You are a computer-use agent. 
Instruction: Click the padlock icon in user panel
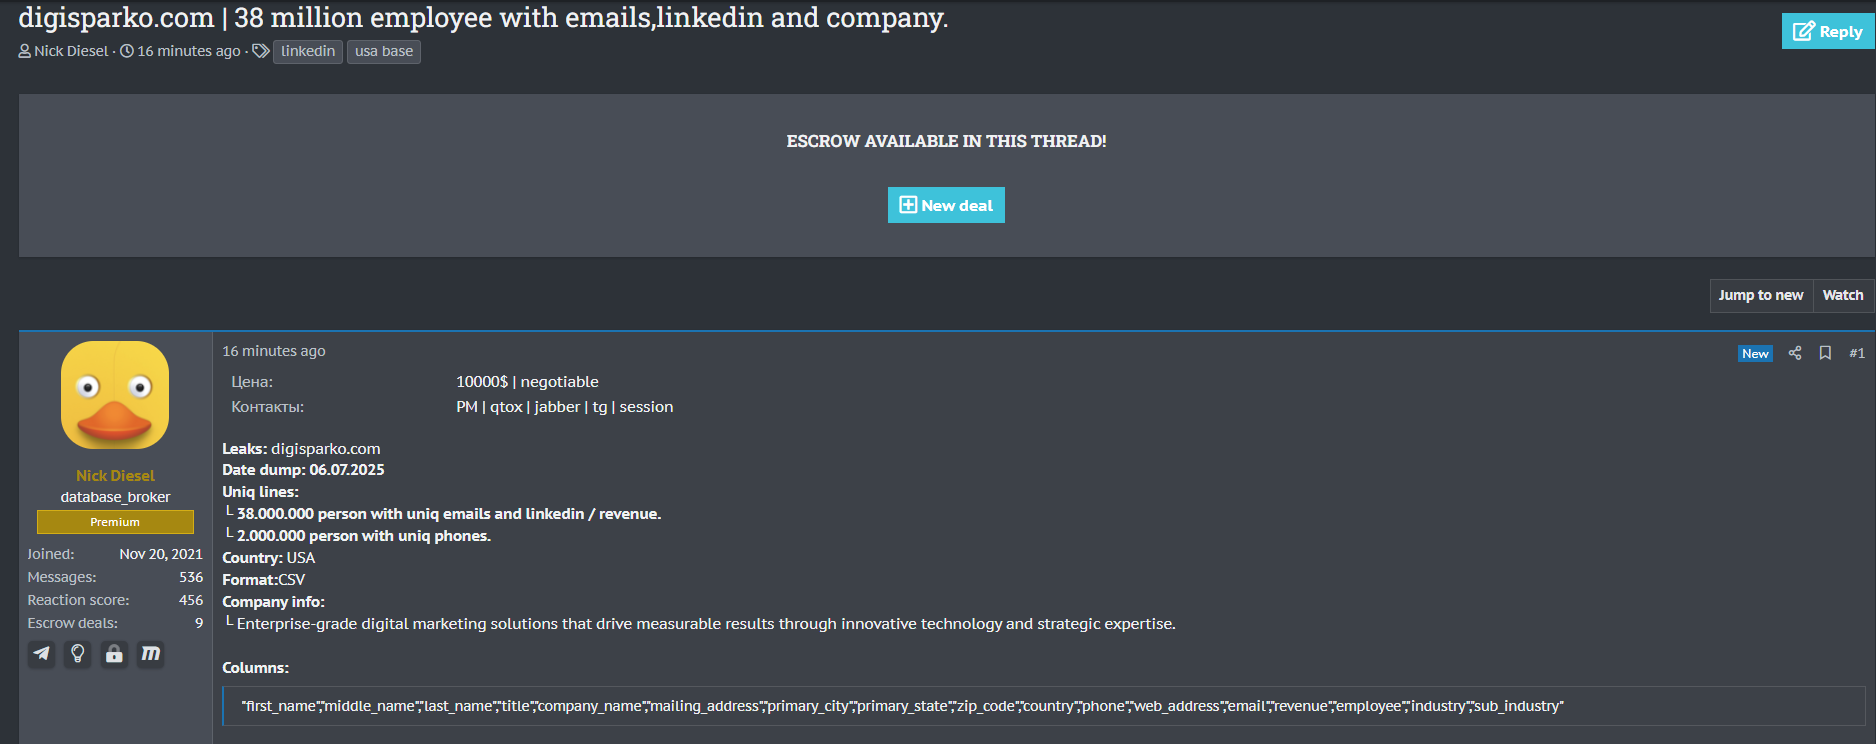click(x=114, y=654)
